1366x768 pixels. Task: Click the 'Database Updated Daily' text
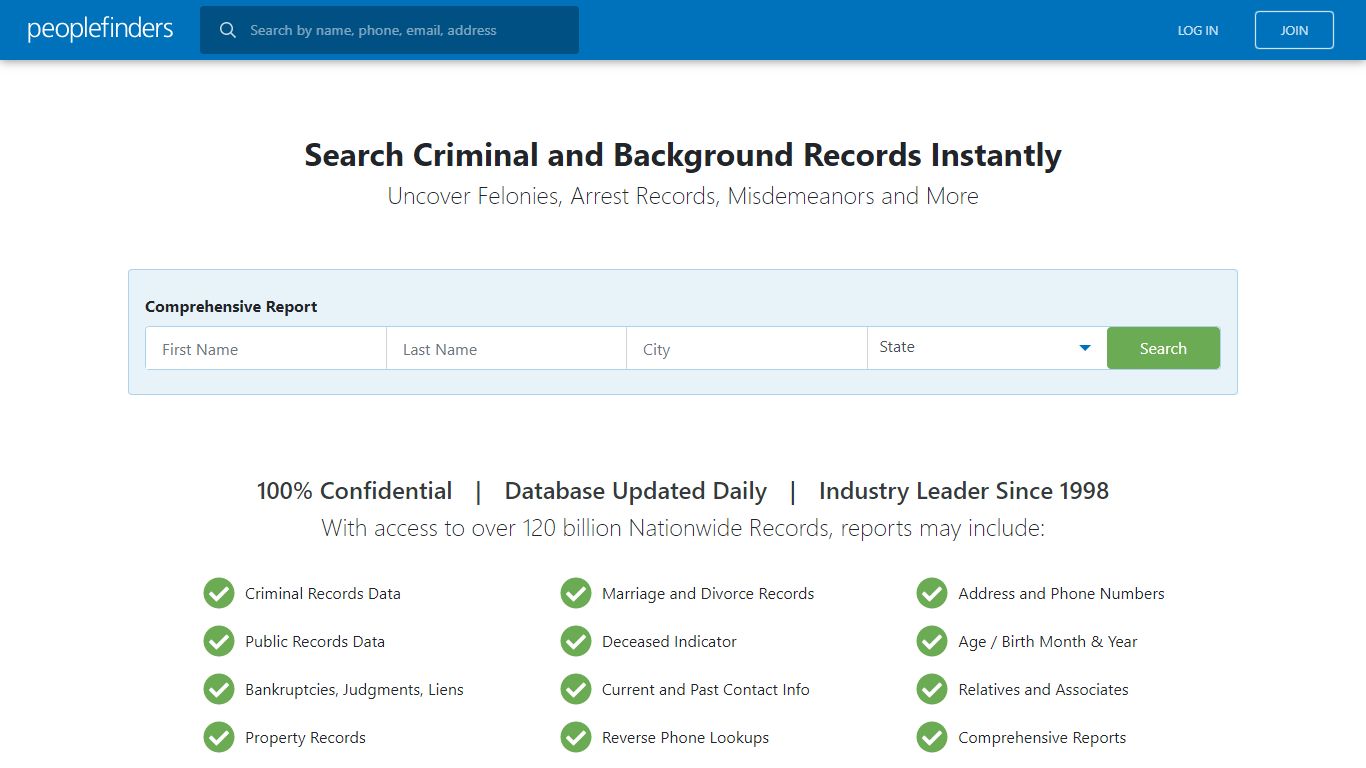[x=636, y=491]
